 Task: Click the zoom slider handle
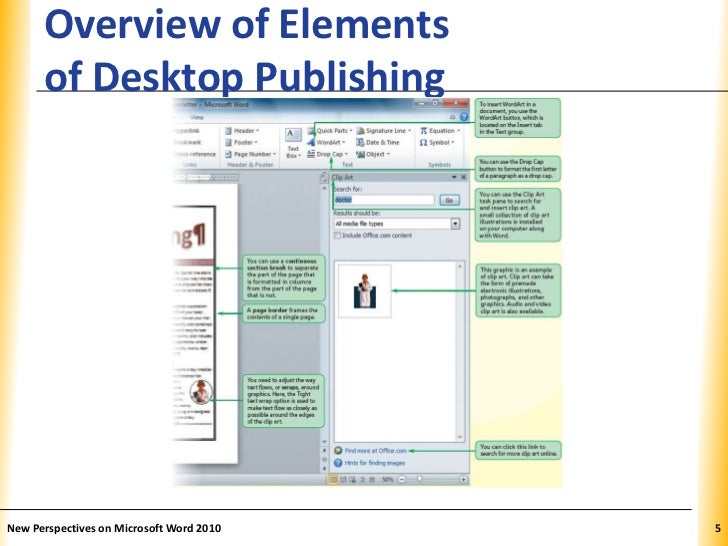click(420, 479)
